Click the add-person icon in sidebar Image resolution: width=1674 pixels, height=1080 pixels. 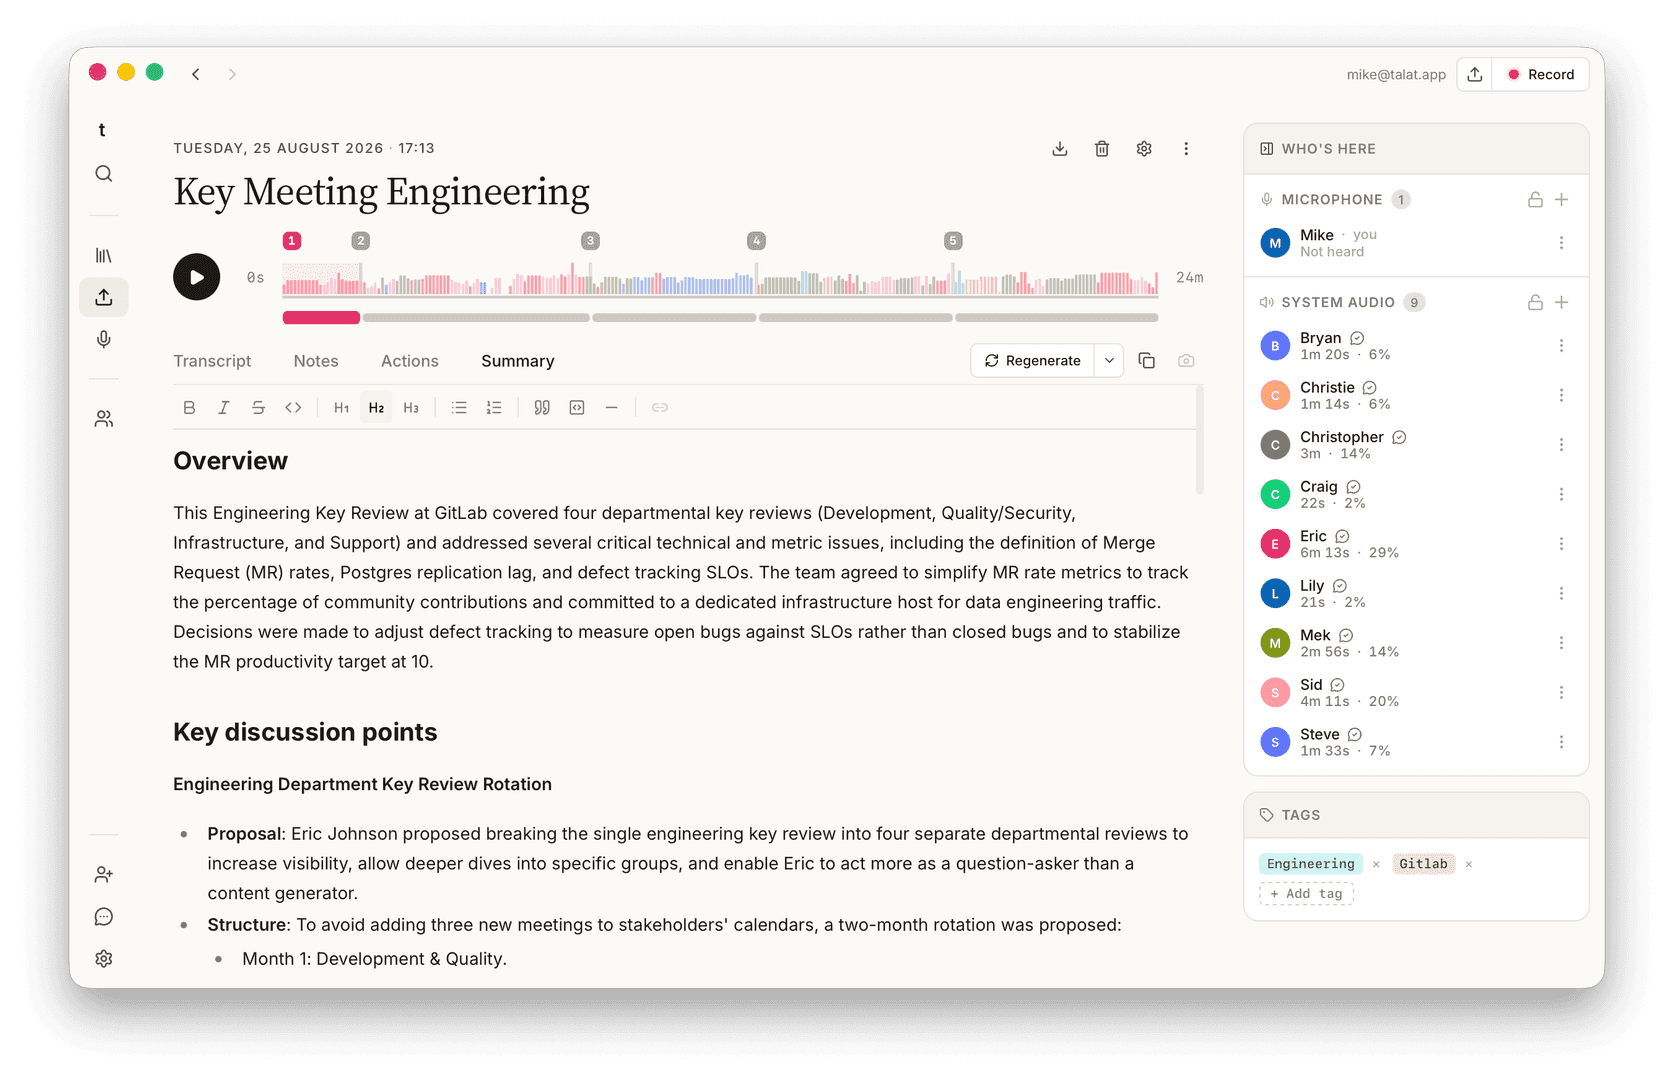[104, 875]
